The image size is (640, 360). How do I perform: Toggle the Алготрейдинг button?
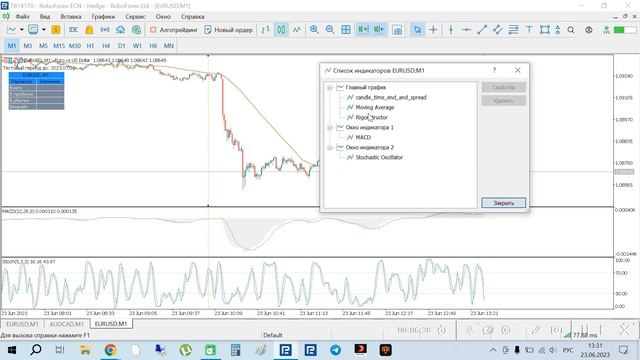(x=173, y=30)
